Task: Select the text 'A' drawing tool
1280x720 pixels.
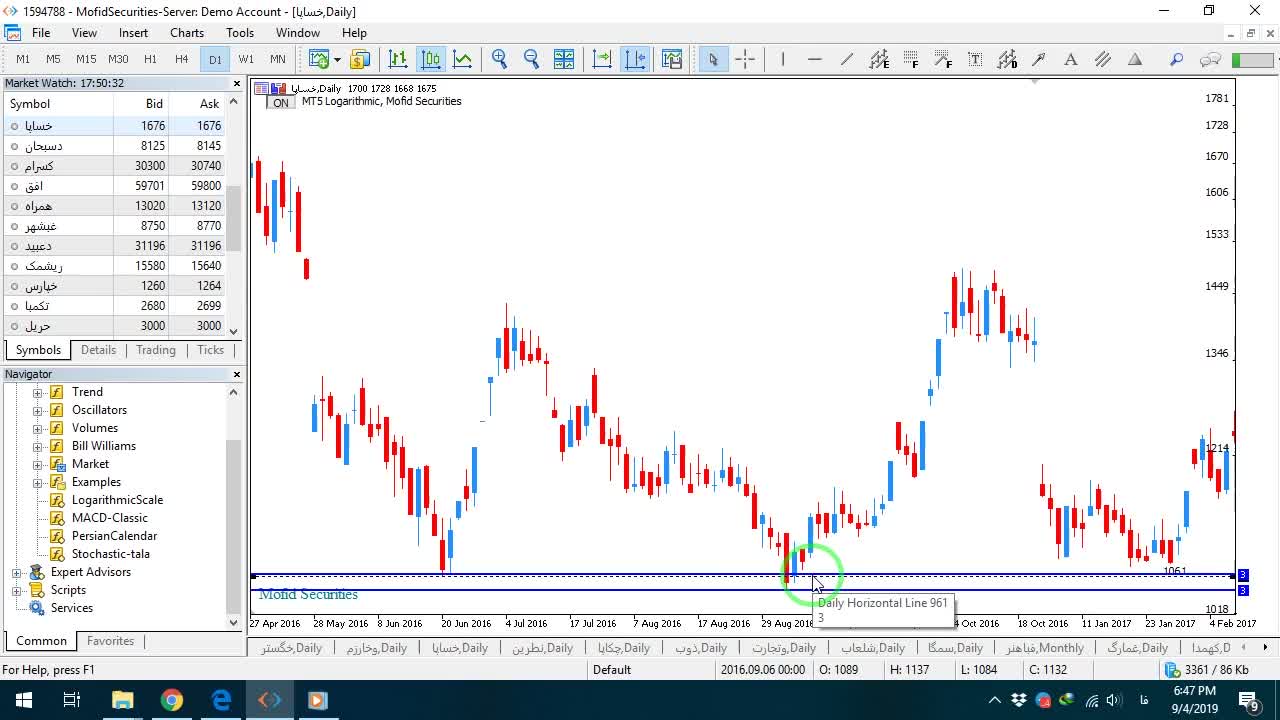Action: tap(1071, 59)
